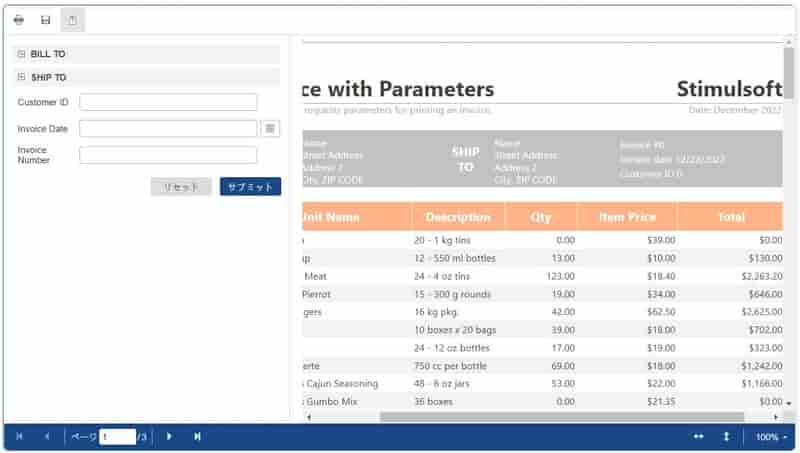This screenshot has width=800, height=453.
Task: Go to the previous page
Action: point(46,437)
